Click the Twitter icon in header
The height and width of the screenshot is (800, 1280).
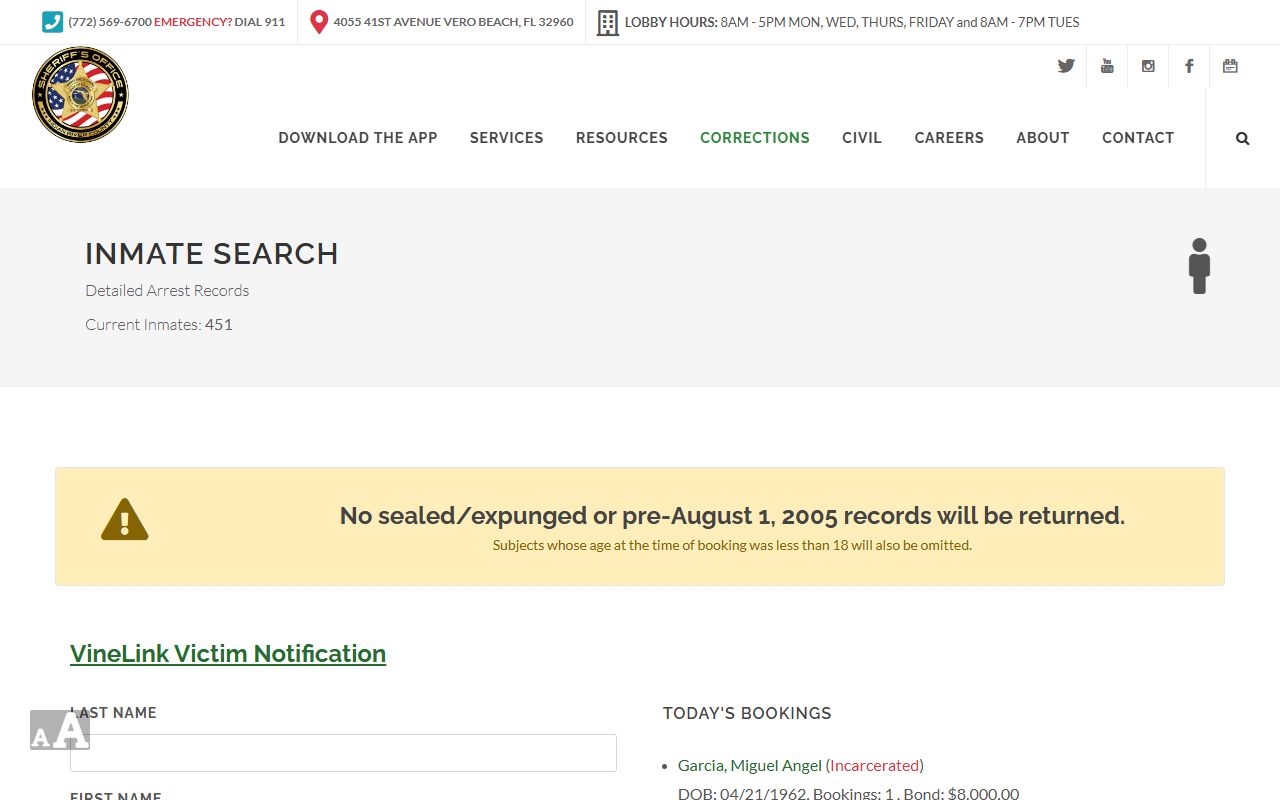click(1066, 66)
